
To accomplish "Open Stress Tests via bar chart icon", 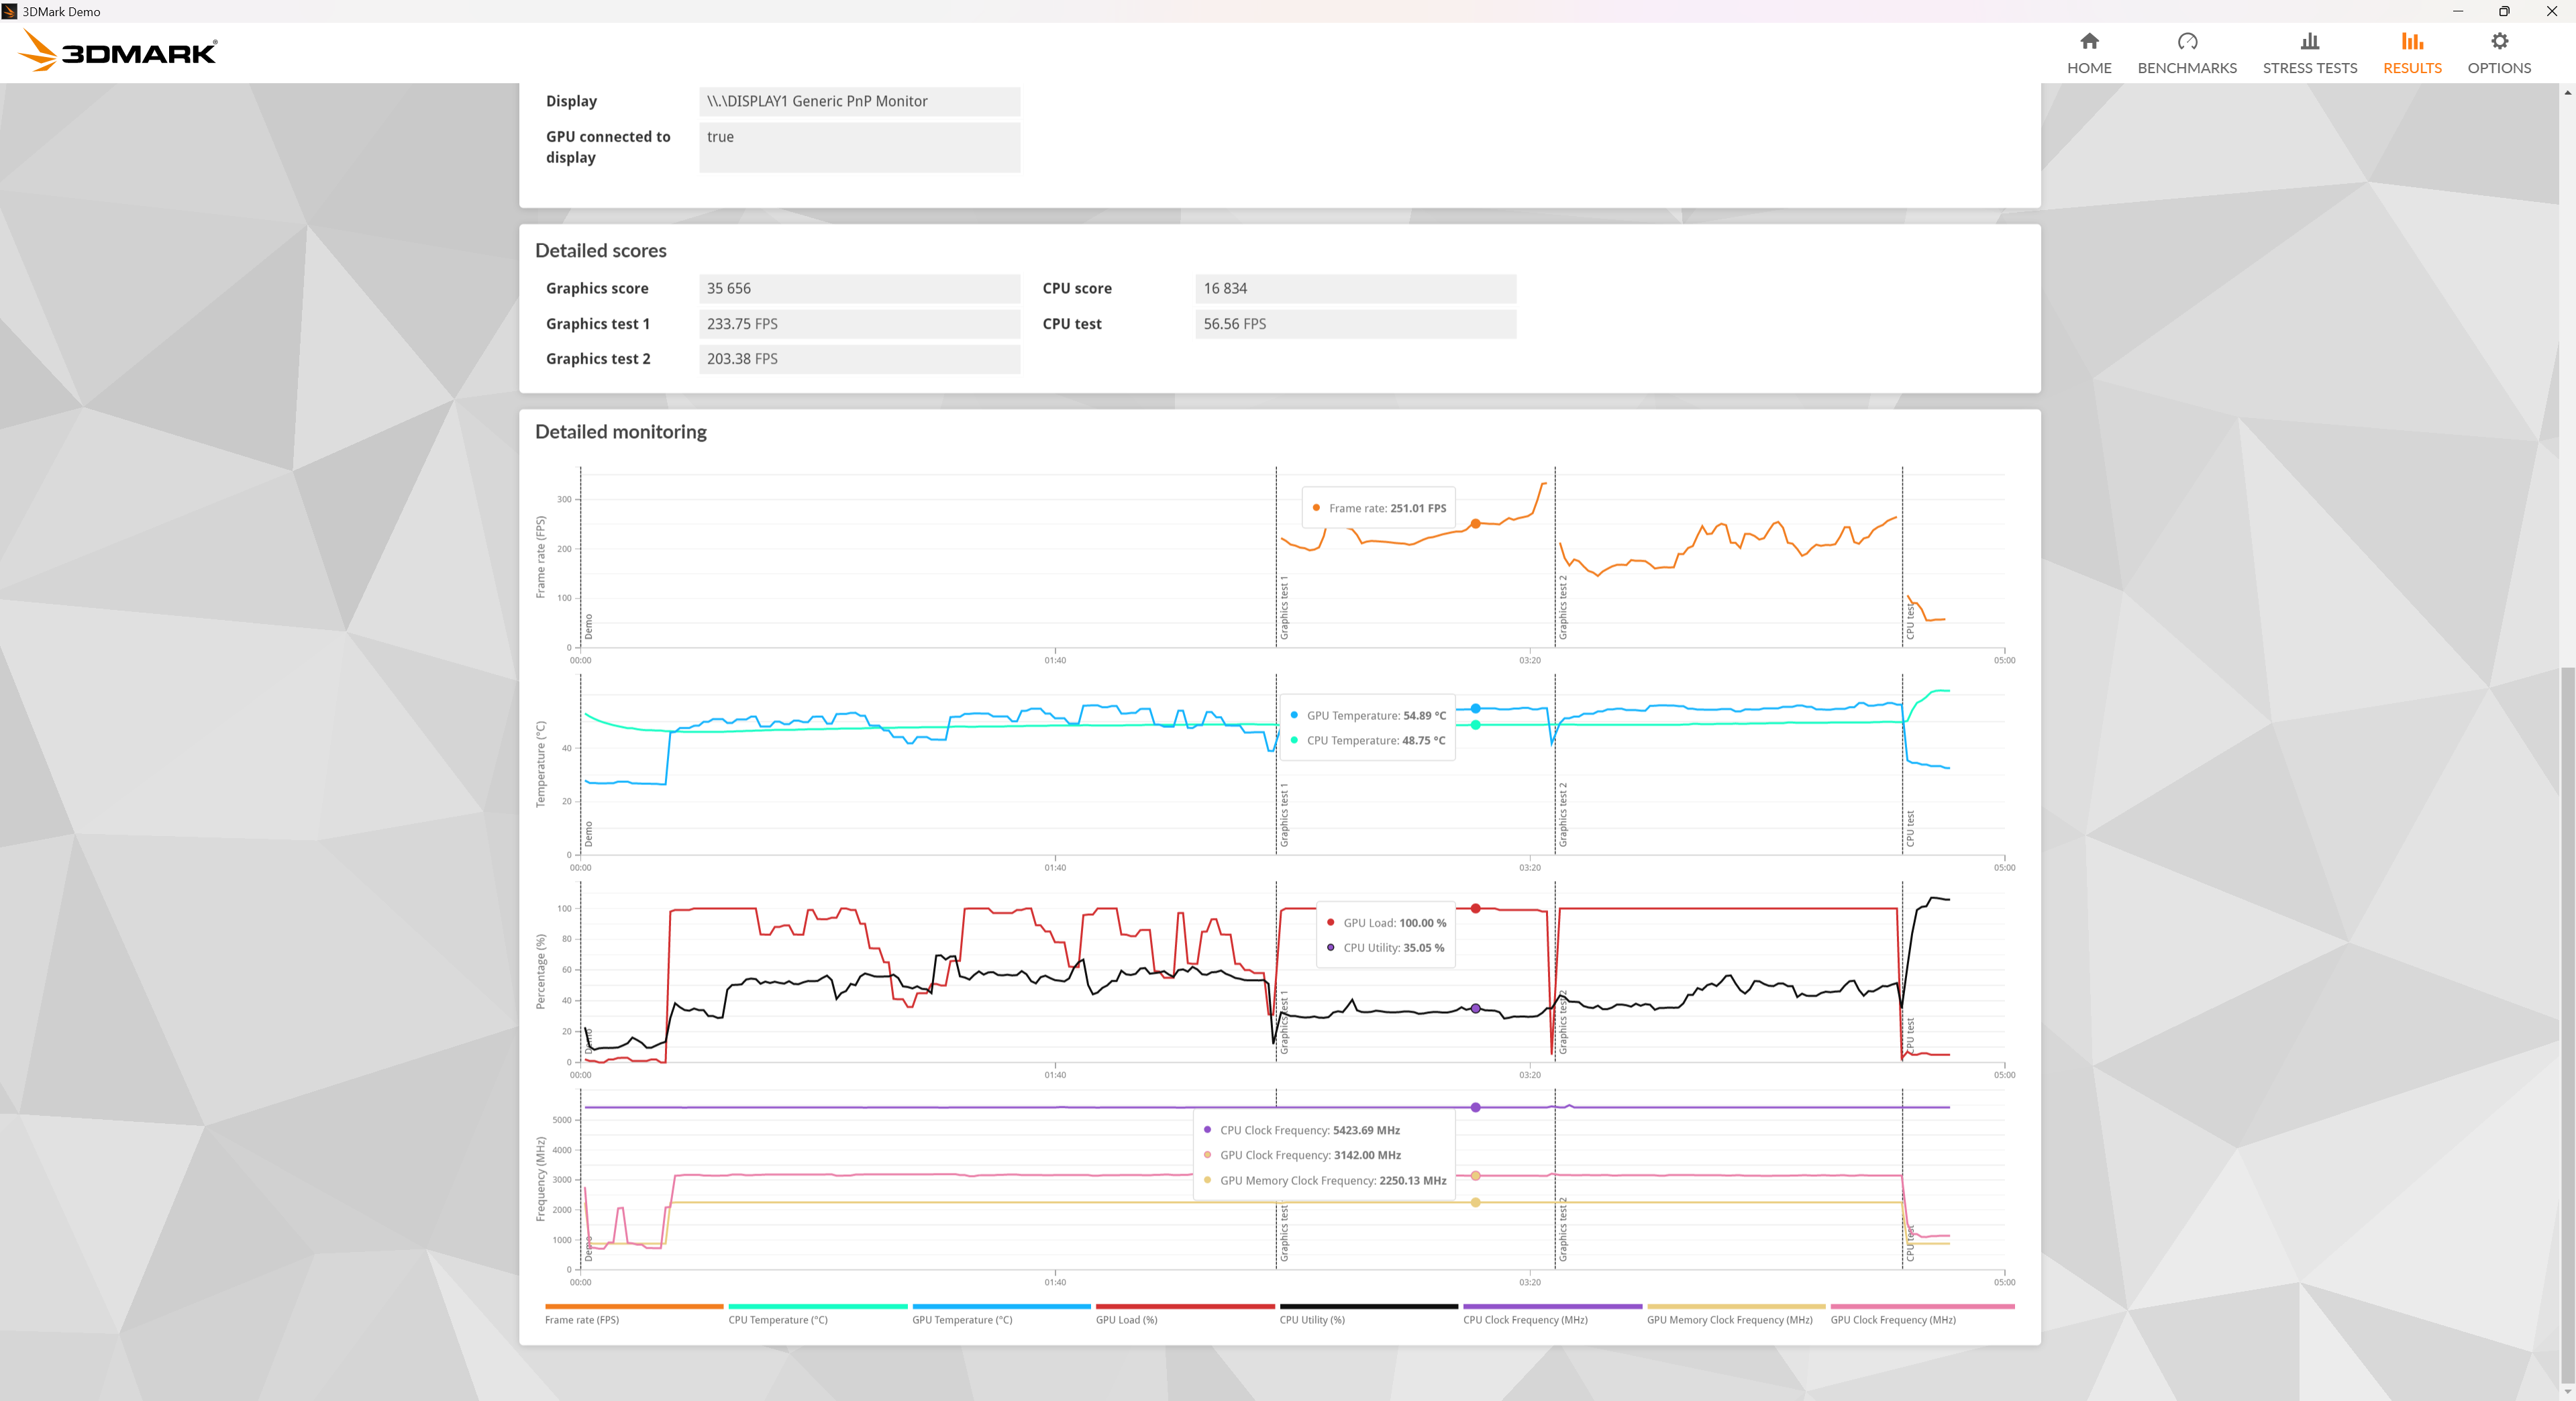I will point(2309,42).
